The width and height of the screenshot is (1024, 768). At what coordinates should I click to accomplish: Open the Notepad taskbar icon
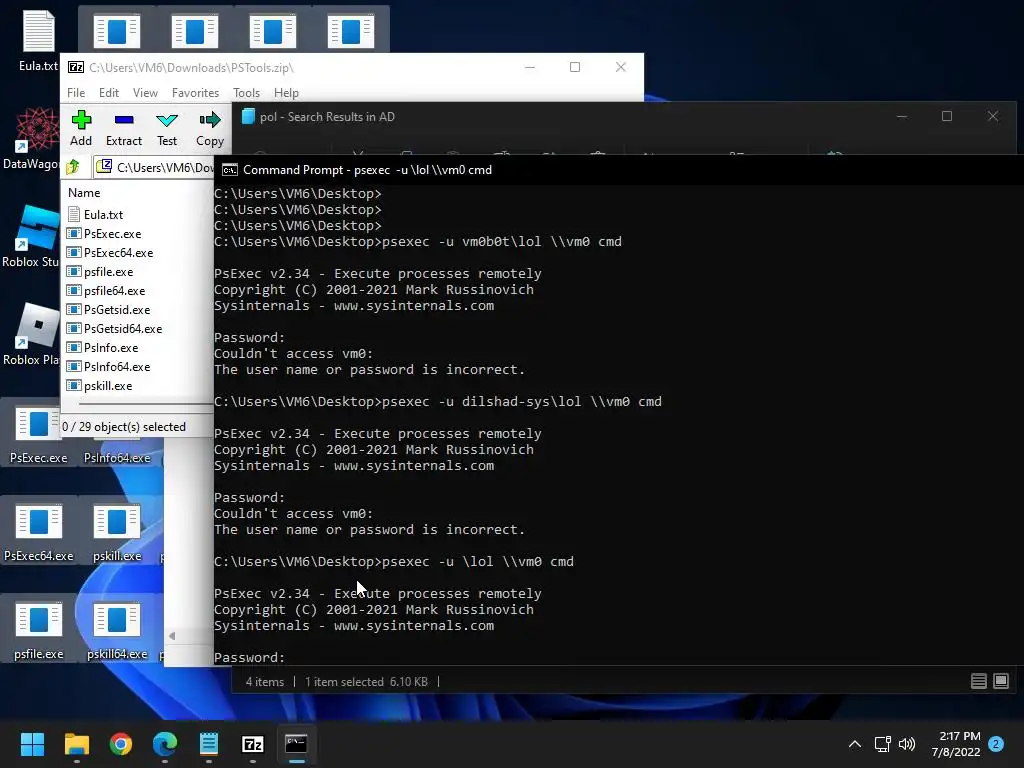pos(209,744)
